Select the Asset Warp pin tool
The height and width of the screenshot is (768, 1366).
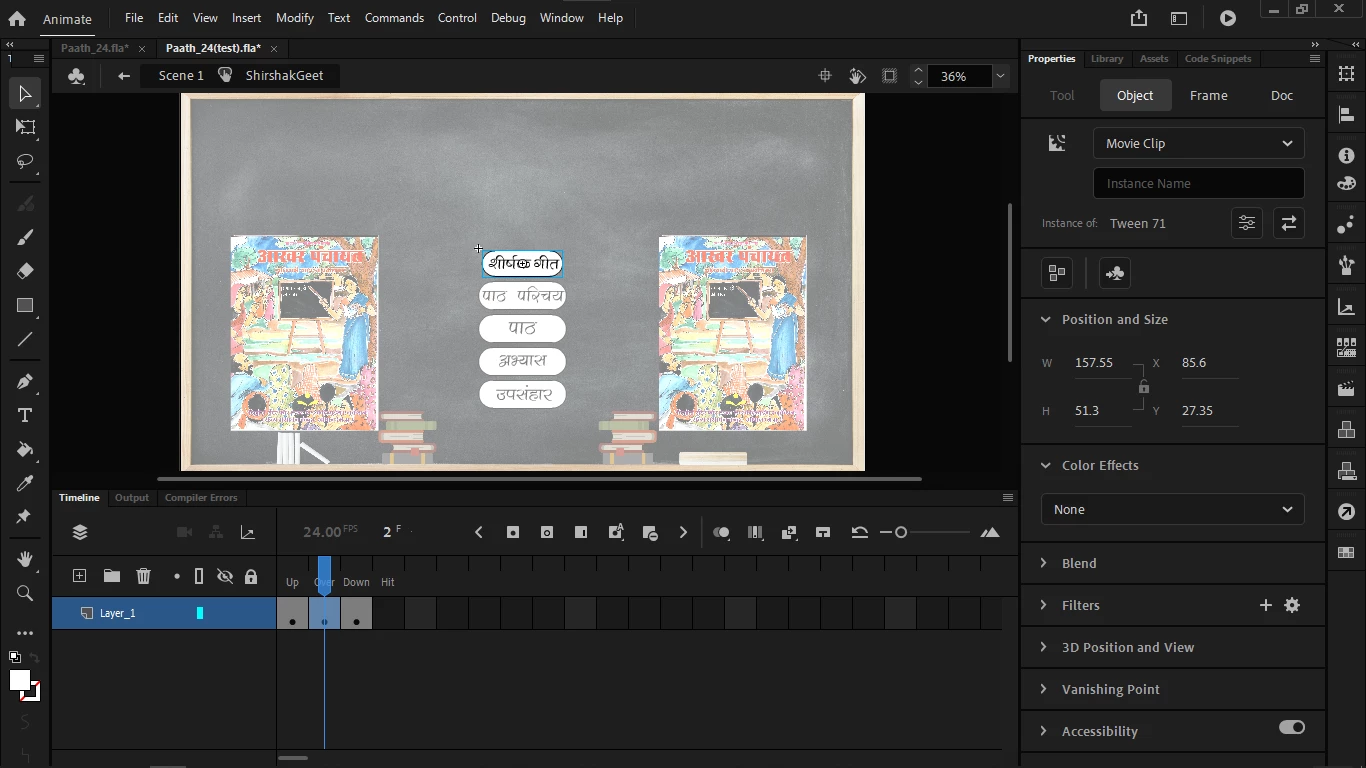[25, 517]
